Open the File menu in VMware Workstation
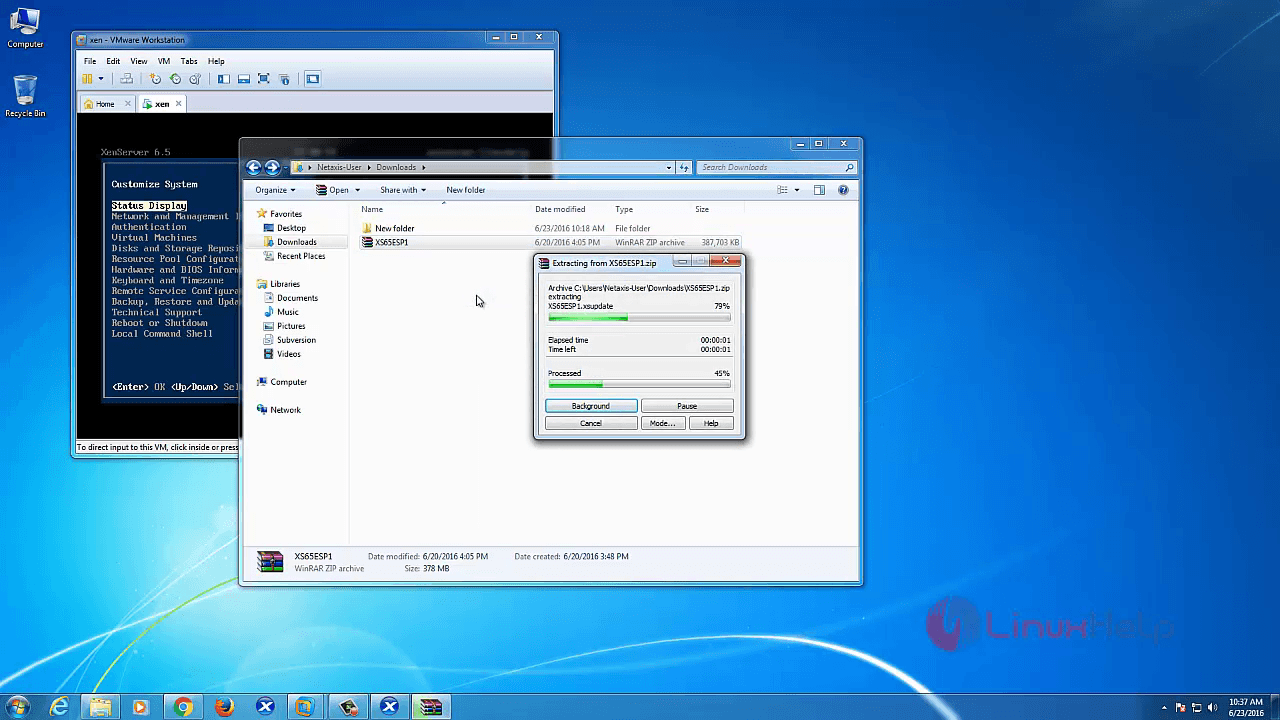Image resolution: width=1280 pixels, height=720 pixels. click(90, 61)
